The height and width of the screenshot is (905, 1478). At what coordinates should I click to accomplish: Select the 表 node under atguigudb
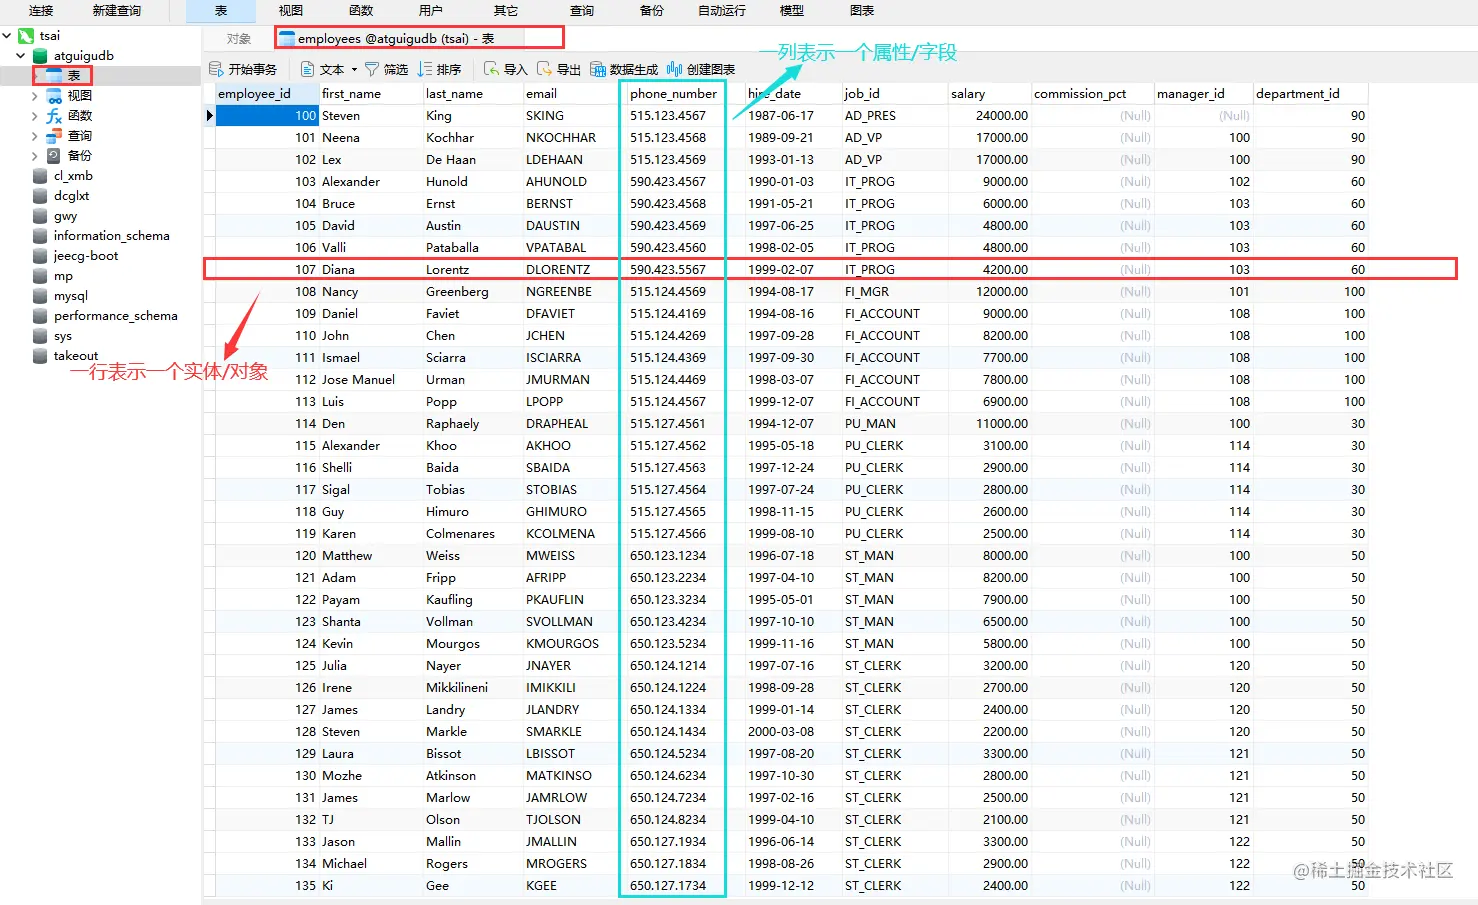pyautogui.click(x=74, y=76)
